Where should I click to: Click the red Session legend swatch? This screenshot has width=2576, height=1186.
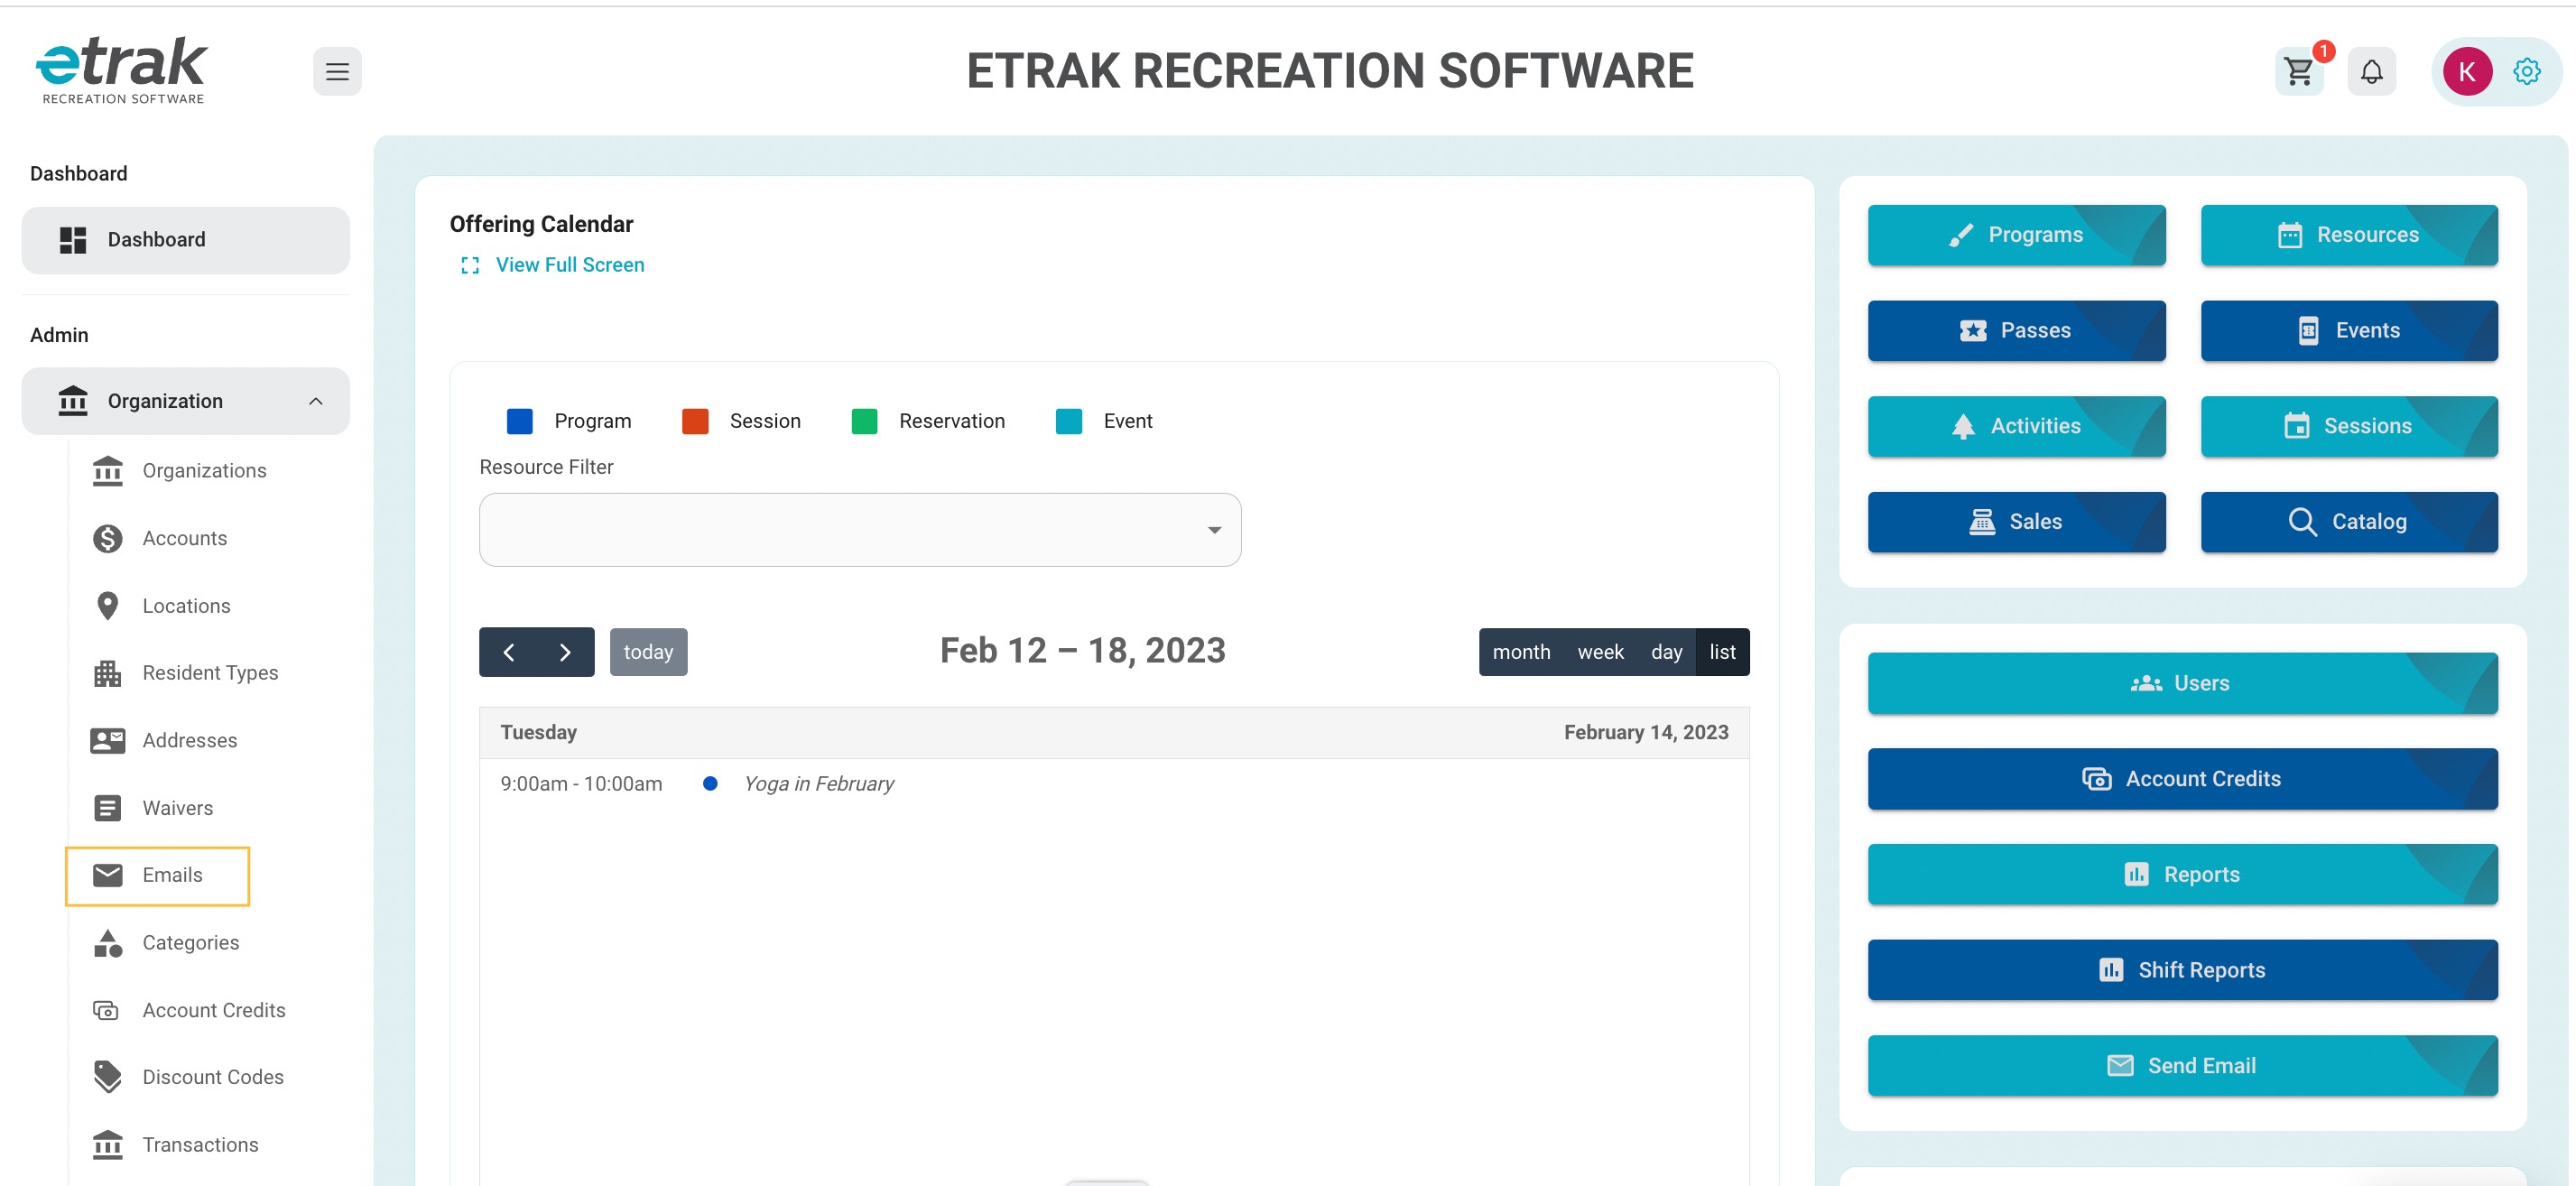tap(695, 422)
